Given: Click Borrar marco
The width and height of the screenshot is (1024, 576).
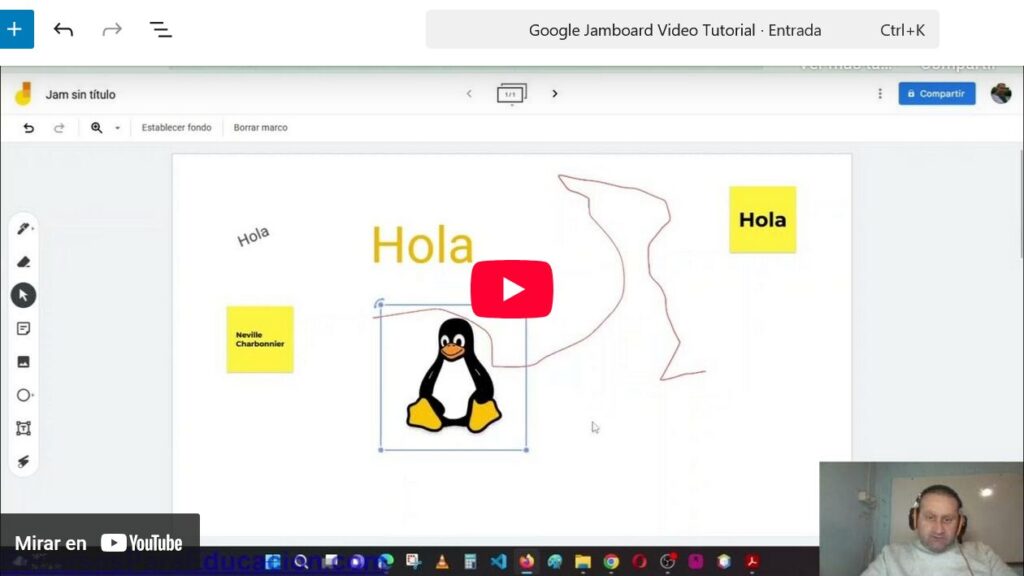Looking at the screenshot, I should 261,127.
